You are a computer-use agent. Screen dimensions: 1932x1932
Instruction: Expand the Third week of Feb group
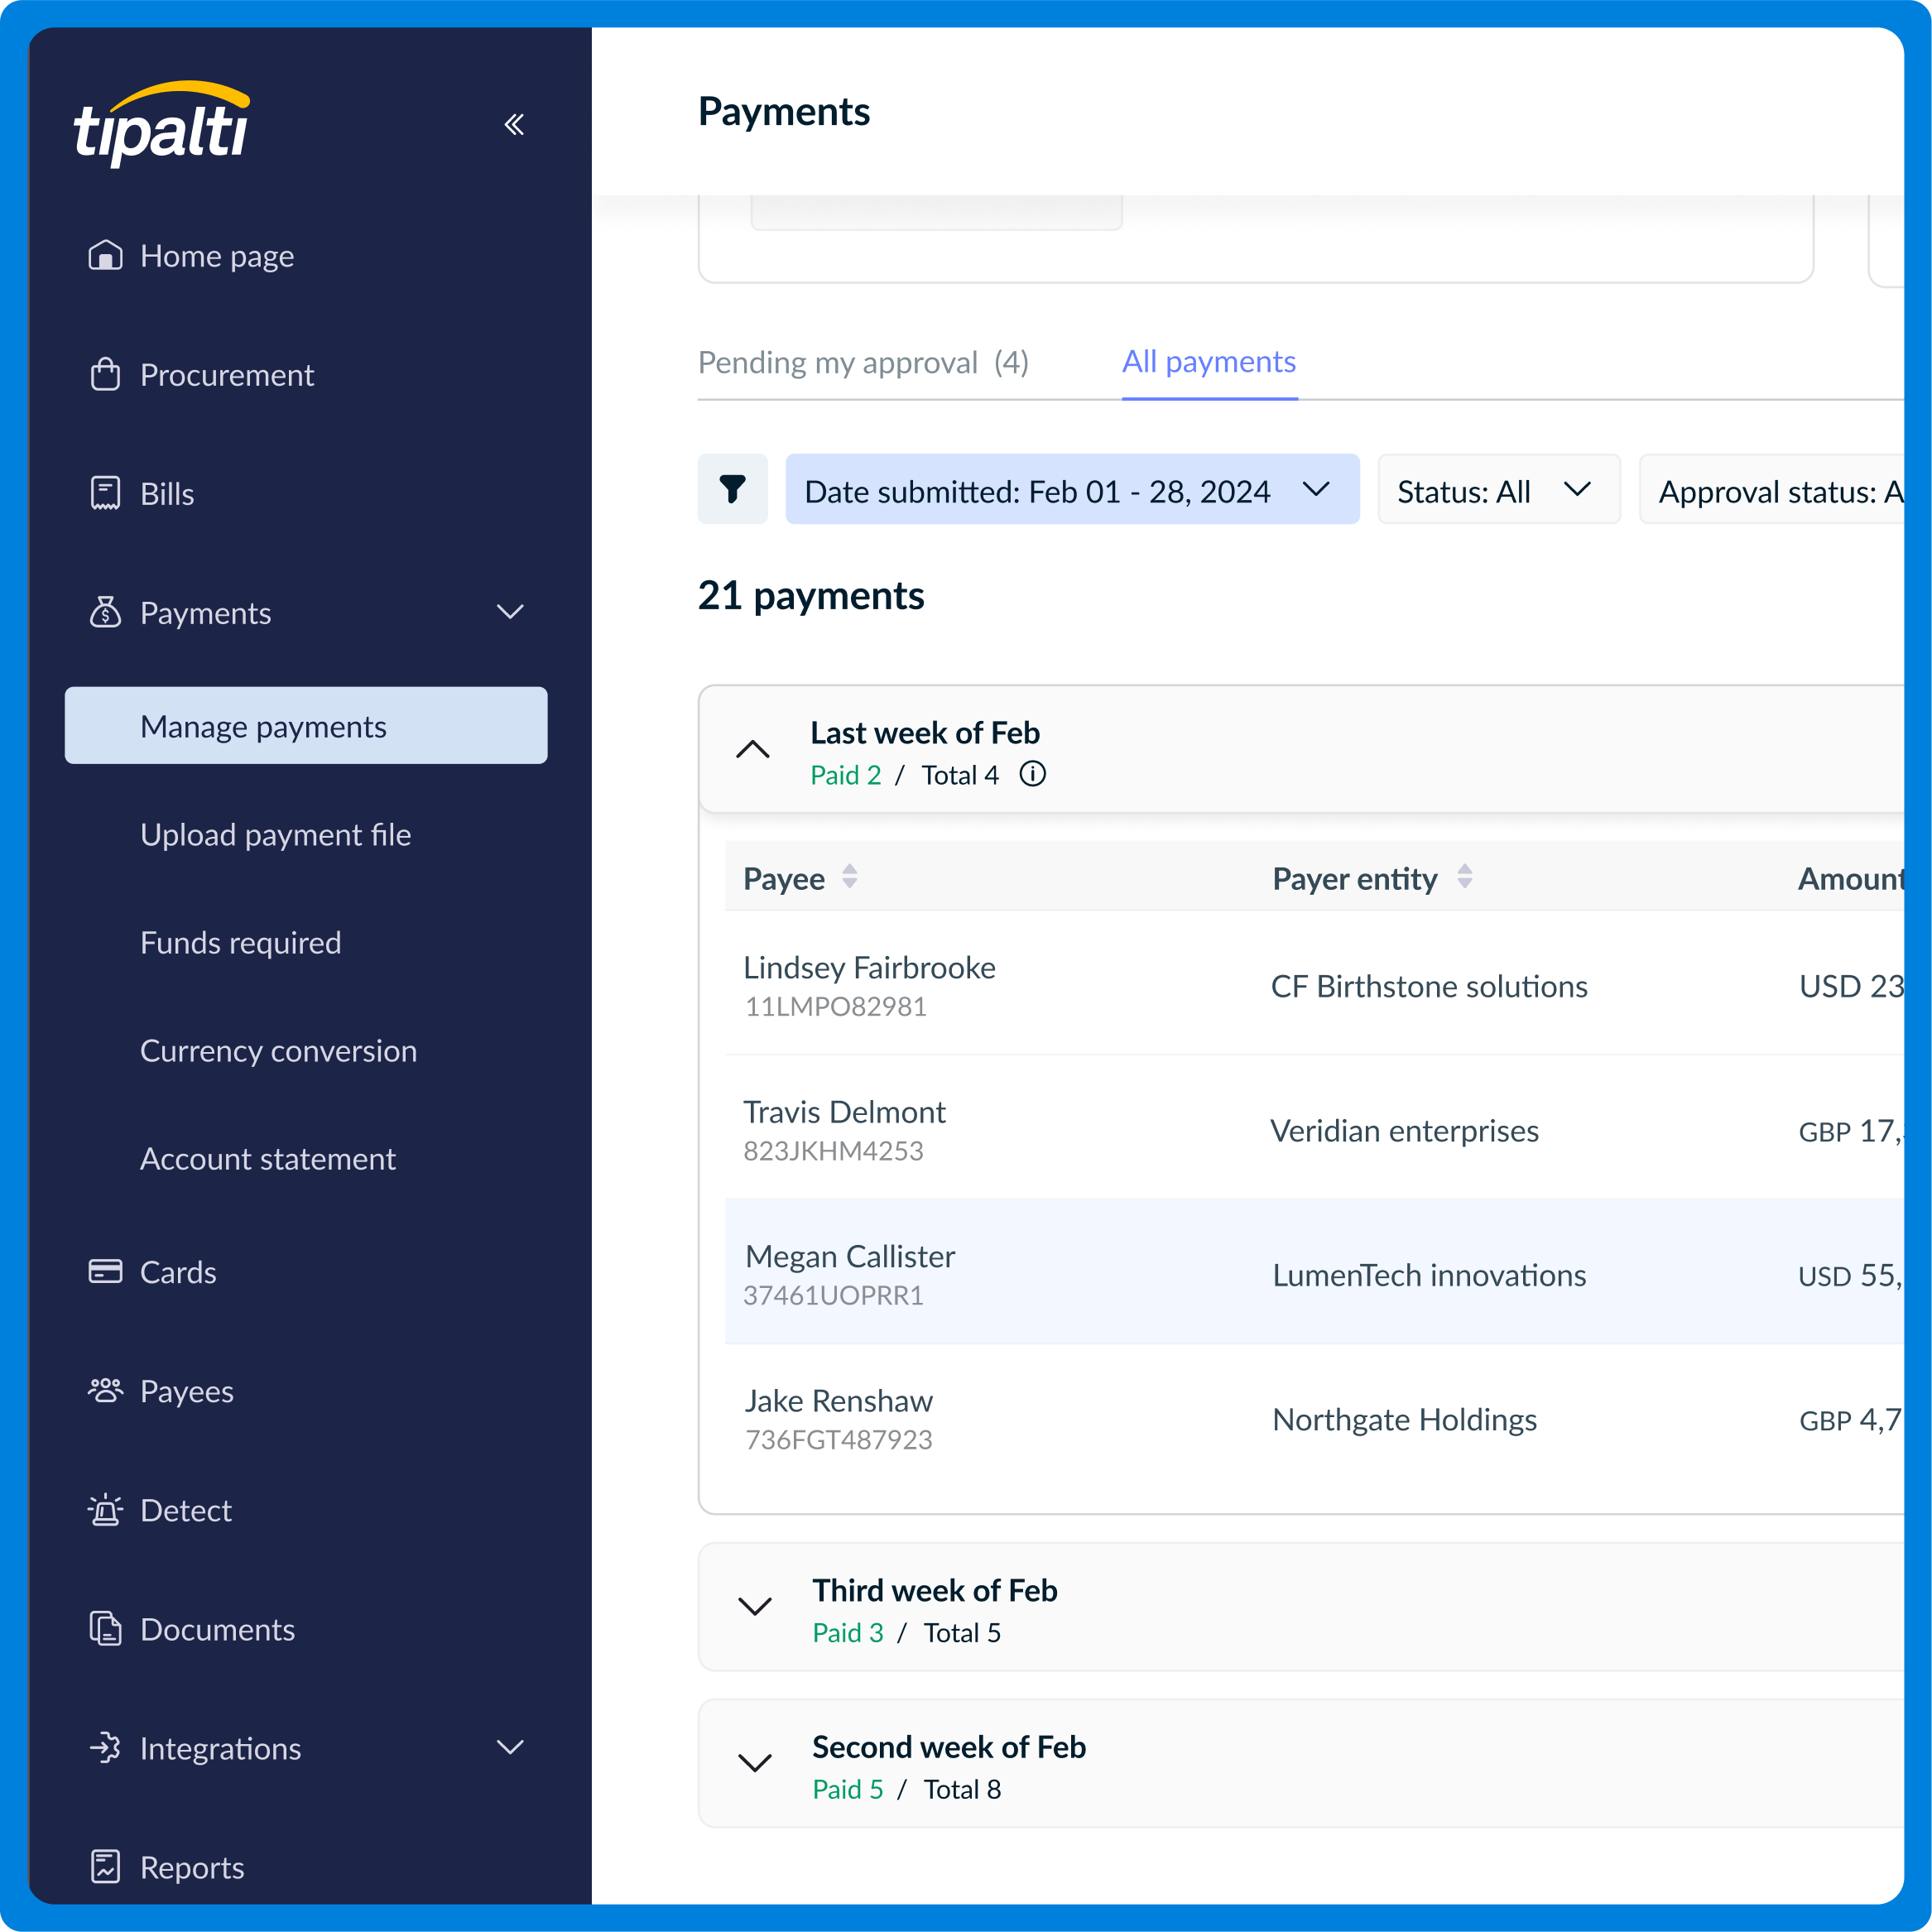click(x=755, y=1607)
